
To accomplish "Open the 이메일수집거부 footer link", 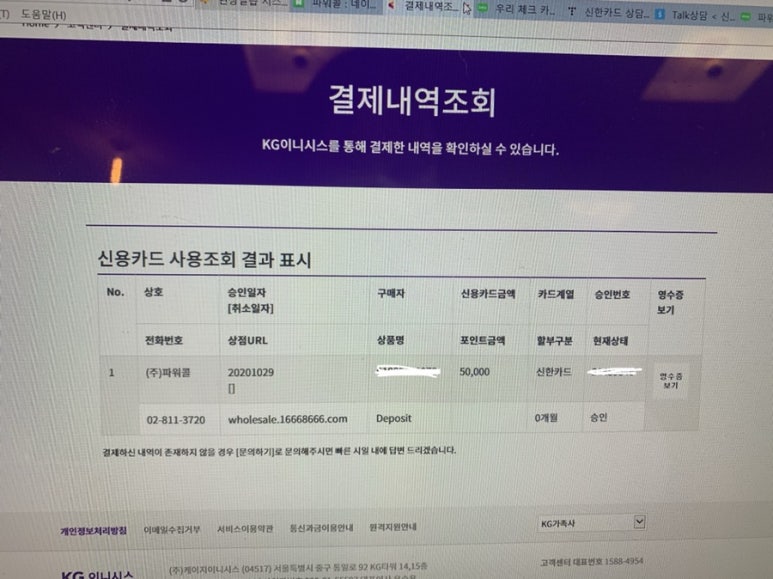I will [172, 530].
